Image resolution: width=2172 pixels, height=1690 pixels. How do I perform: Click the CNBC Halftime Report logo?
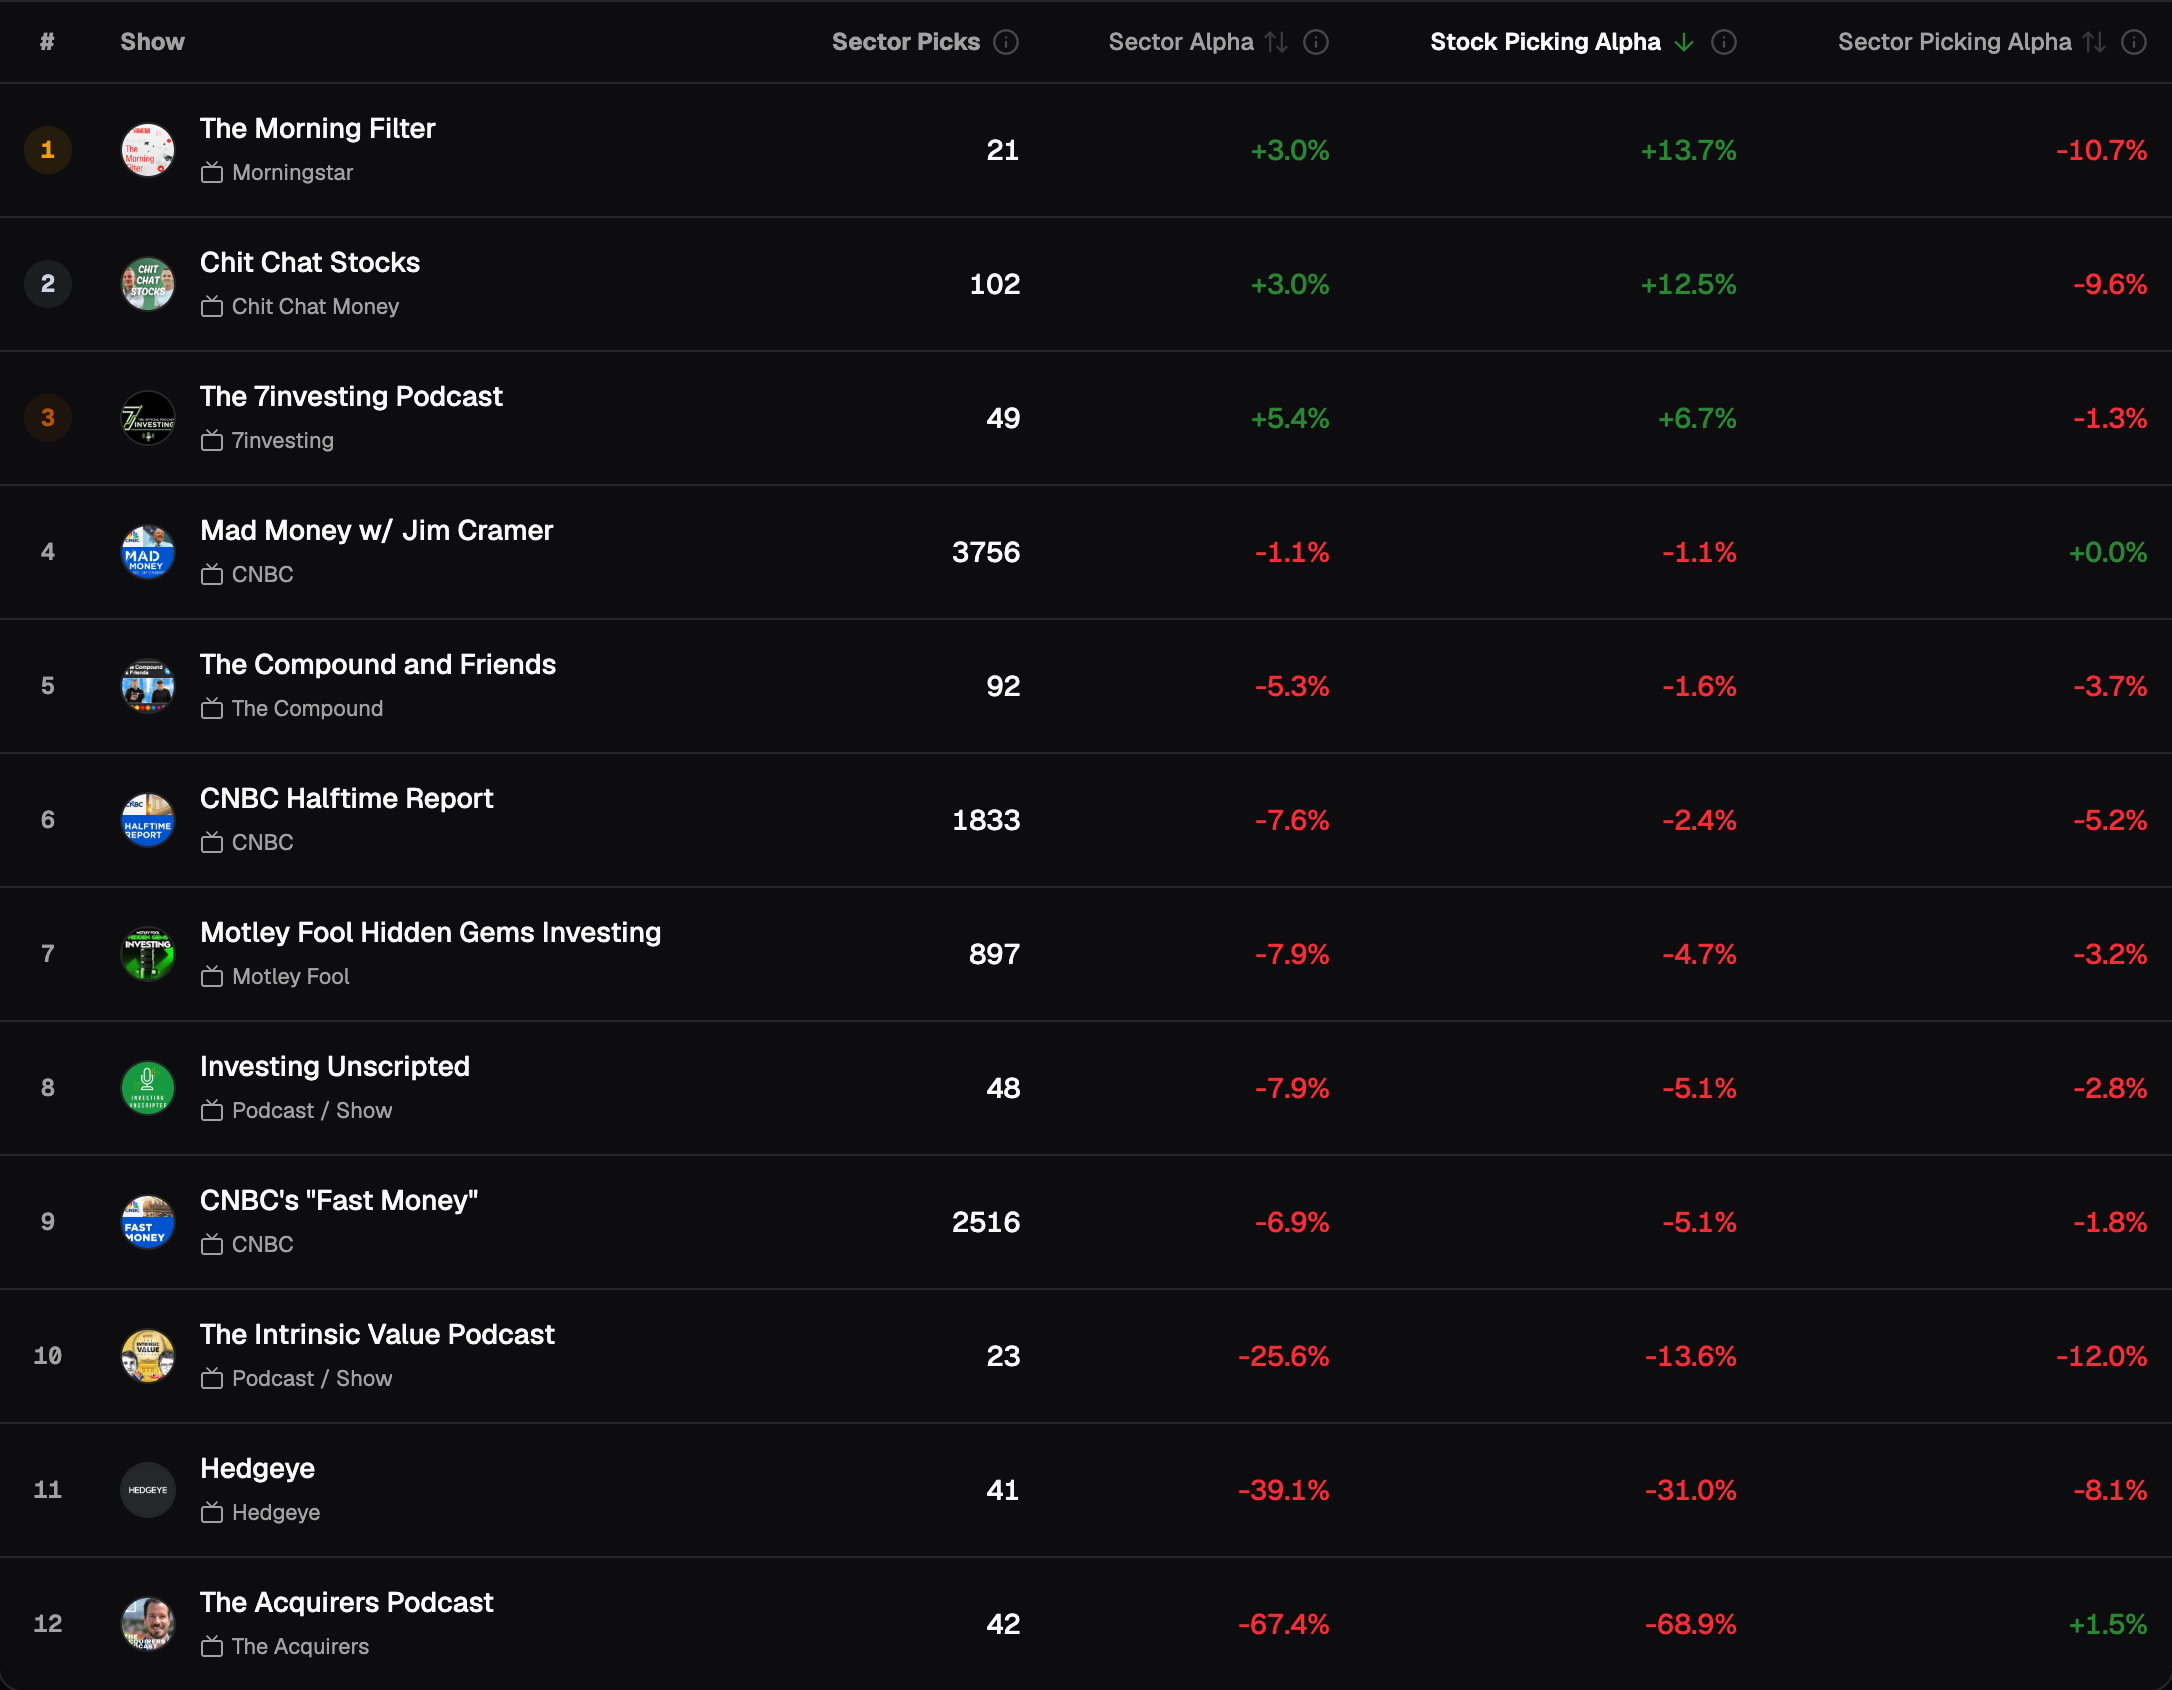(148, 820)
